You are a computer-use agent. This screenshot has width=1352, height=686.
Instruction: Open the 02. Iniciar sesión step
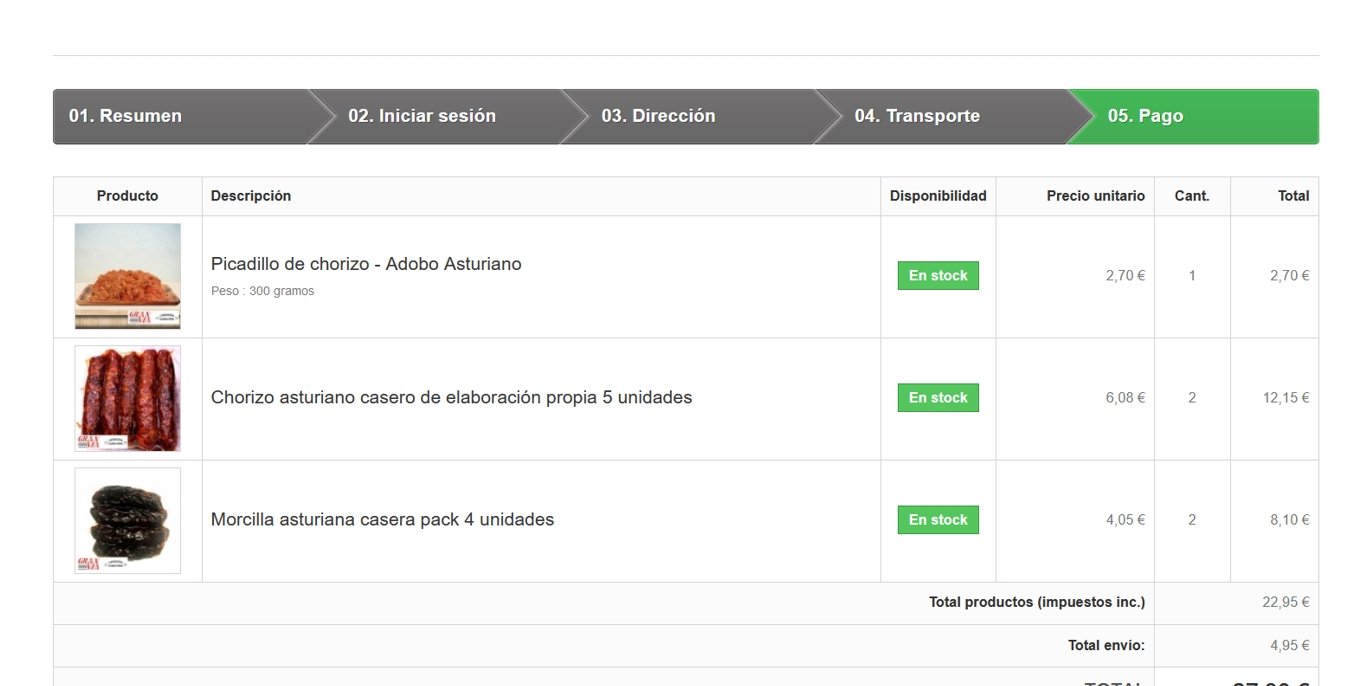(422, 116)
